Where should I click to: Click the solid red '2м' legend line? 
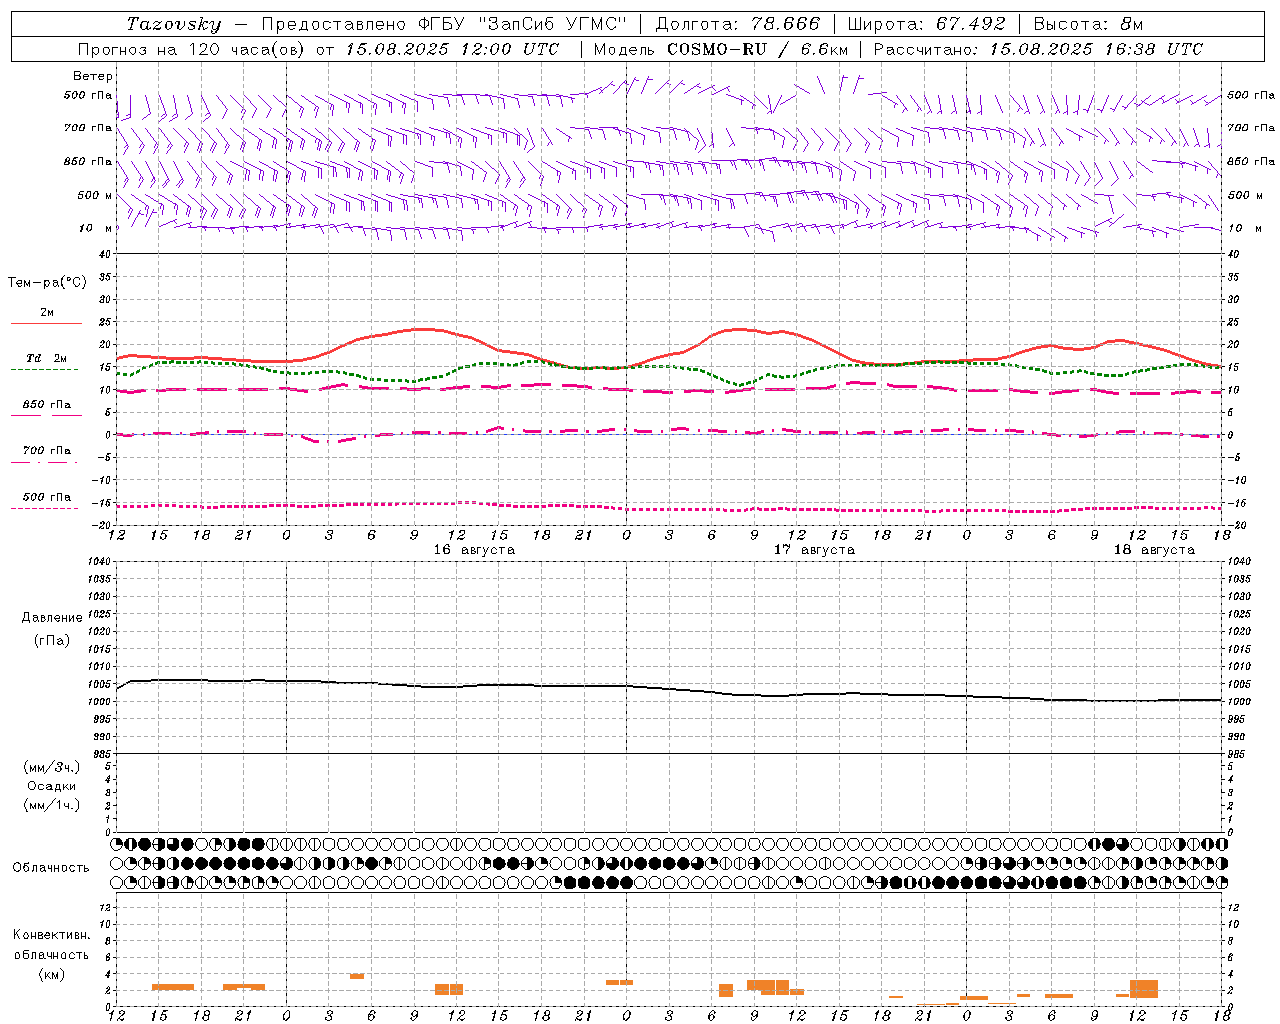[47, 323]
